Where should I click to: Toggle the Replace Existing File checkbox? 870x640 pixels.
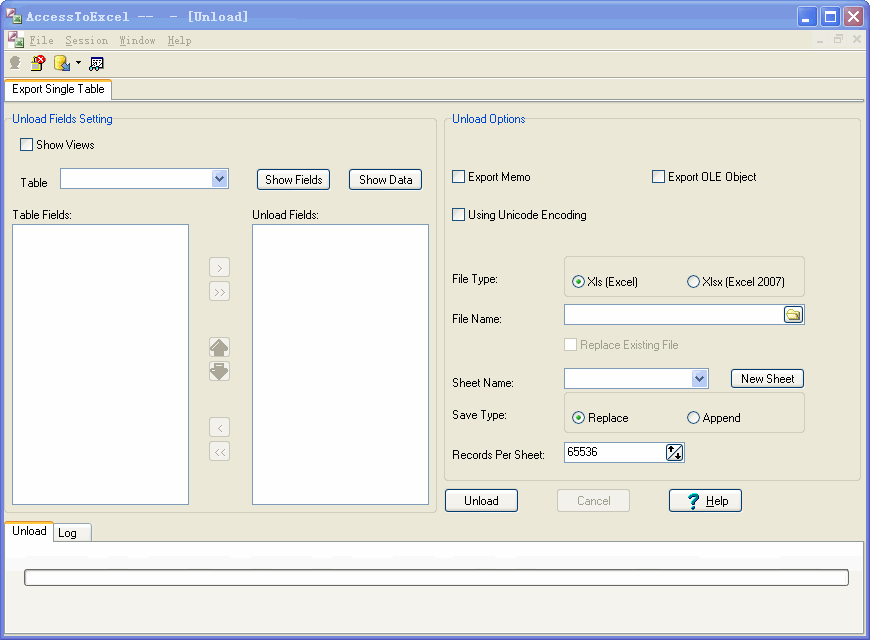570,345
